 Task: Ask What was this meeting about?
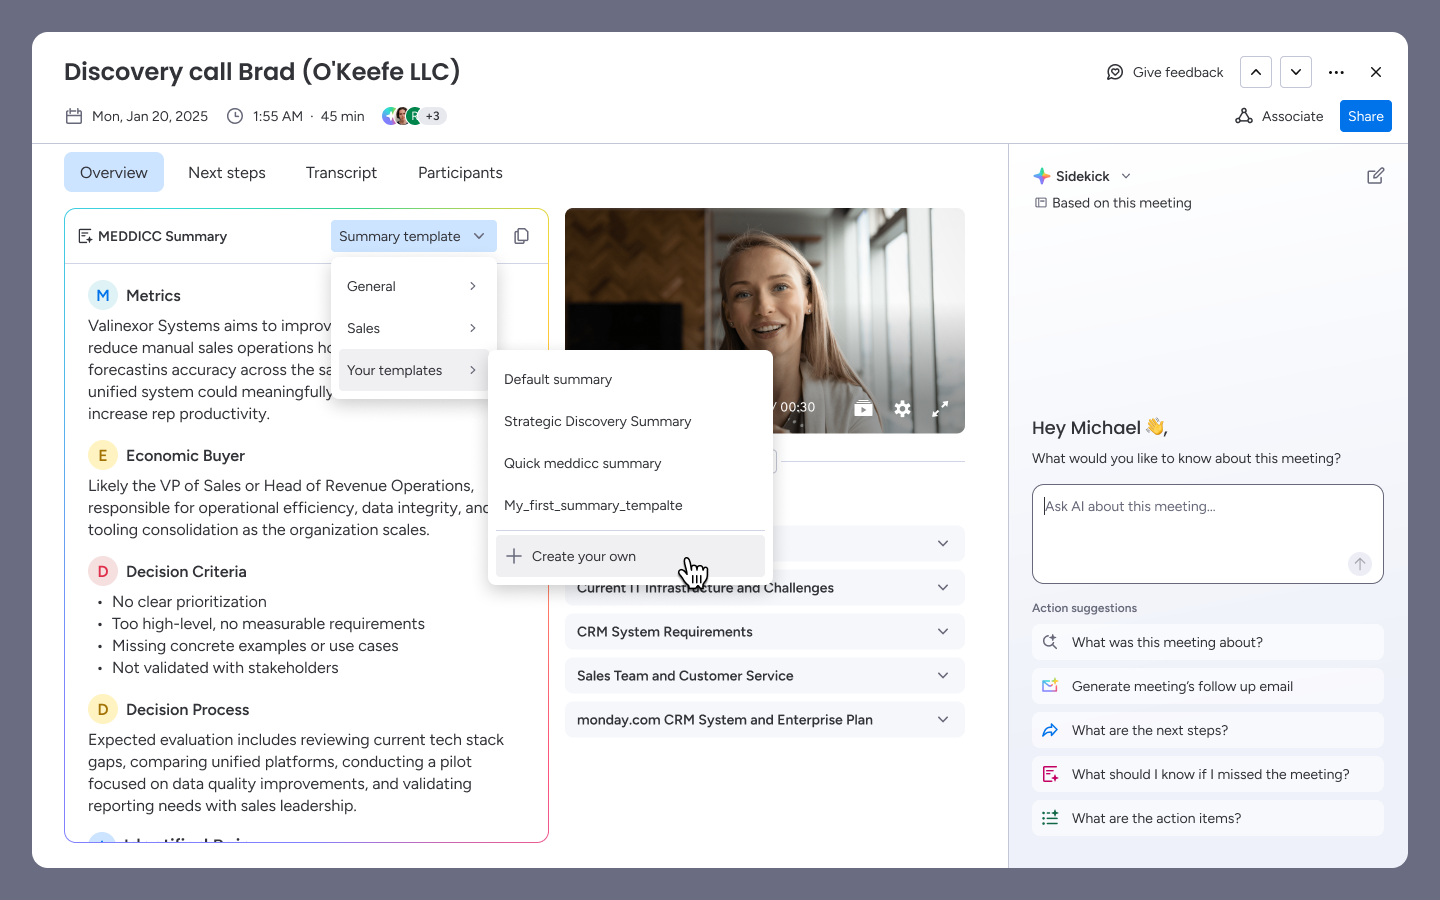pos(1208,642)
